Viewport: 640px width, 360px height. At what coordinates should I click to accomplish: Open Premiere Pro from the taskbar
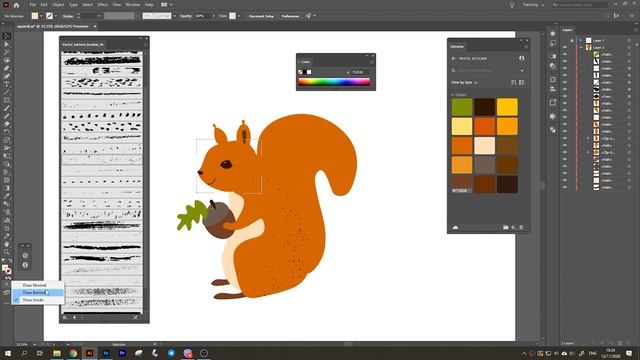coord(122,353)
